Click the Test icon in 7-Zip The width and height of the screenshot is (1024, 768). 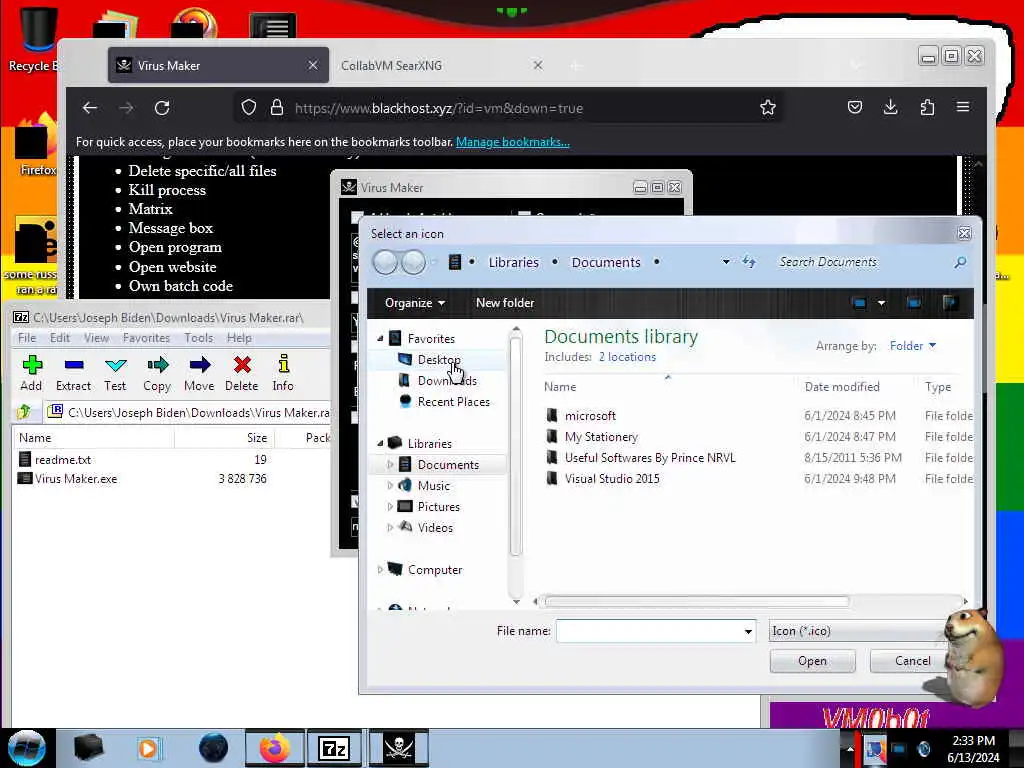(115, 365)
